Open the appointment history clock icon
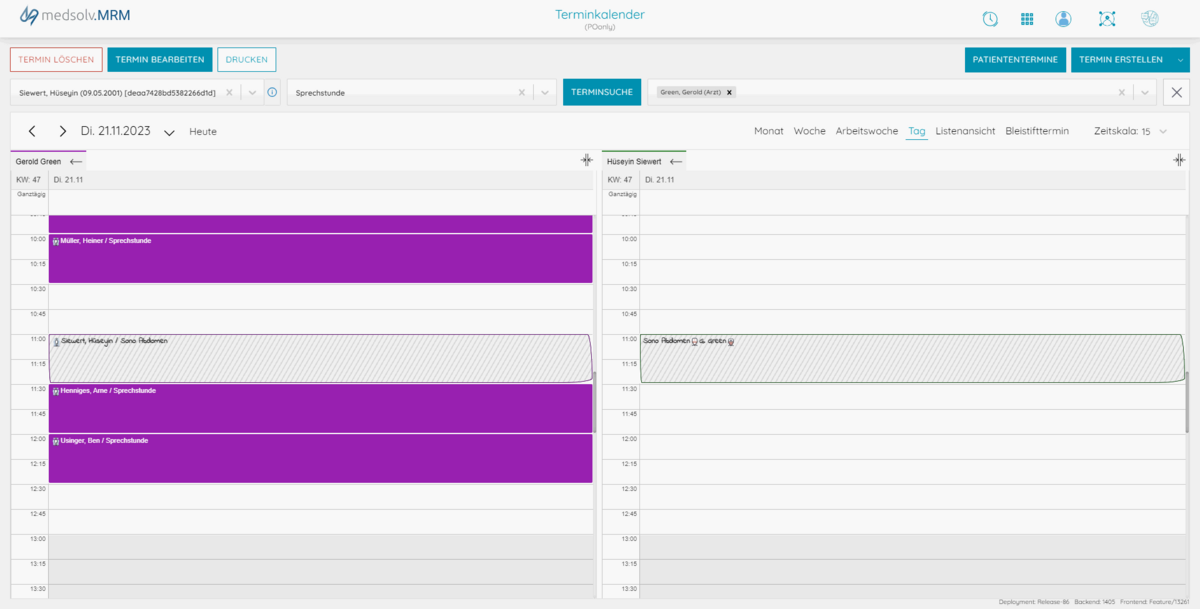1200x609 pixels. (x=990, y=19)
